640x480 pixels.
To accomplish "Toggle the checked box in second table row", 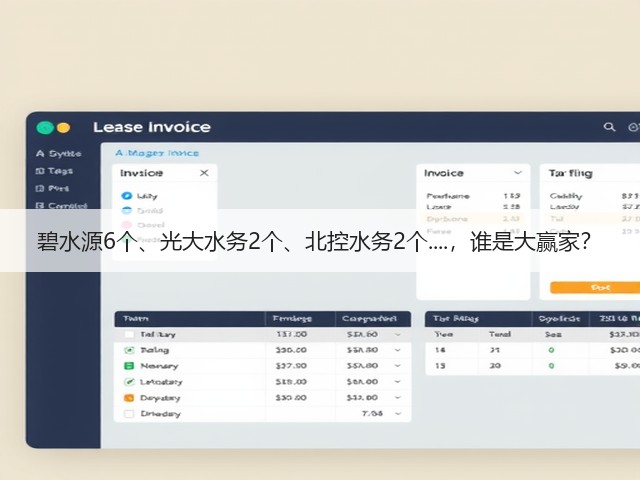I will point(129,350).
